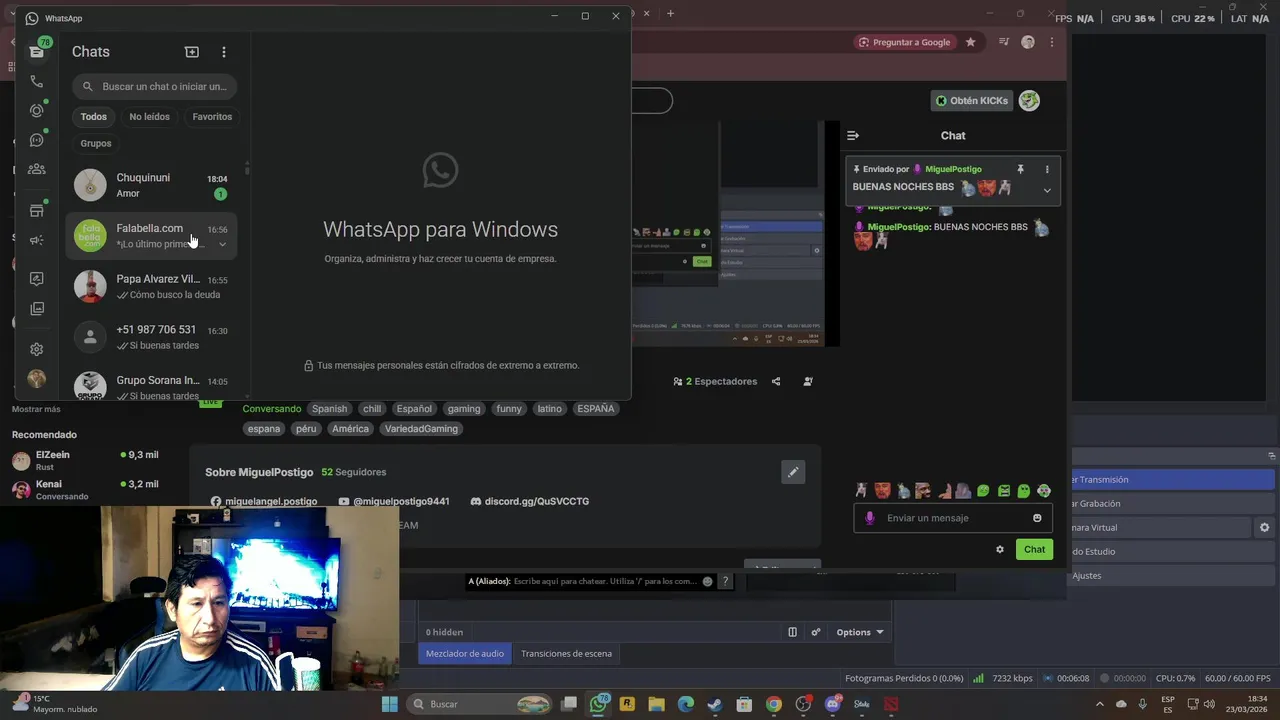
Task: Open the Status updates icon in WhatsApp
Action: (37, 111)
